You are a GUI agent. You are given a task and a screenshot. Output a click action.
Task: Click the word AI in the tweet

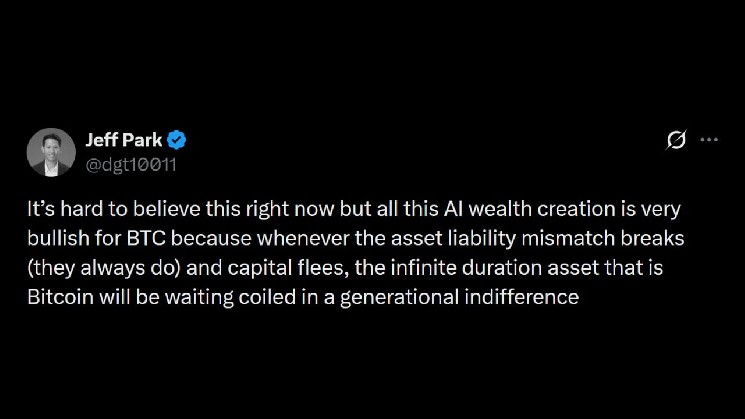[453, 209]
